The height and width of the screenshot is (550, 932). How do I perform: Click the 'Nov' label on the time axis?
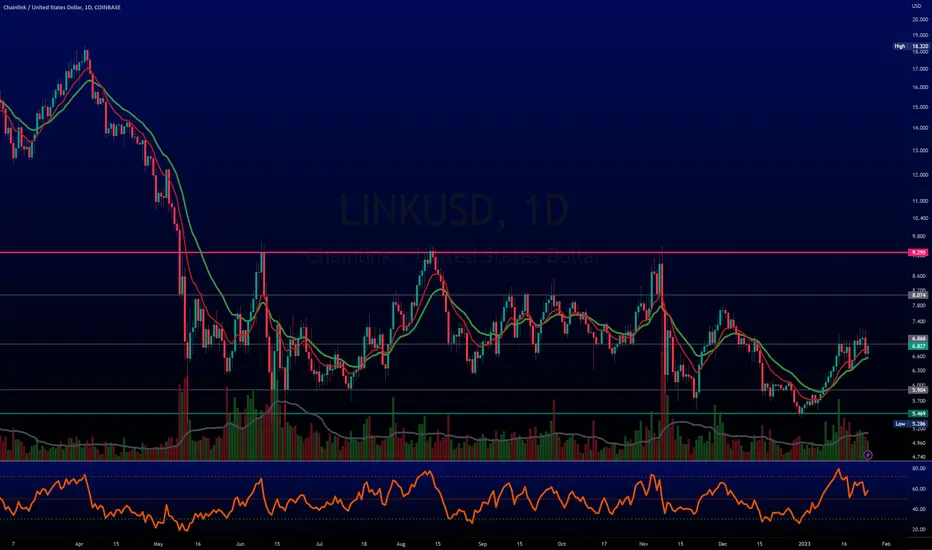(x=644, y=543)
